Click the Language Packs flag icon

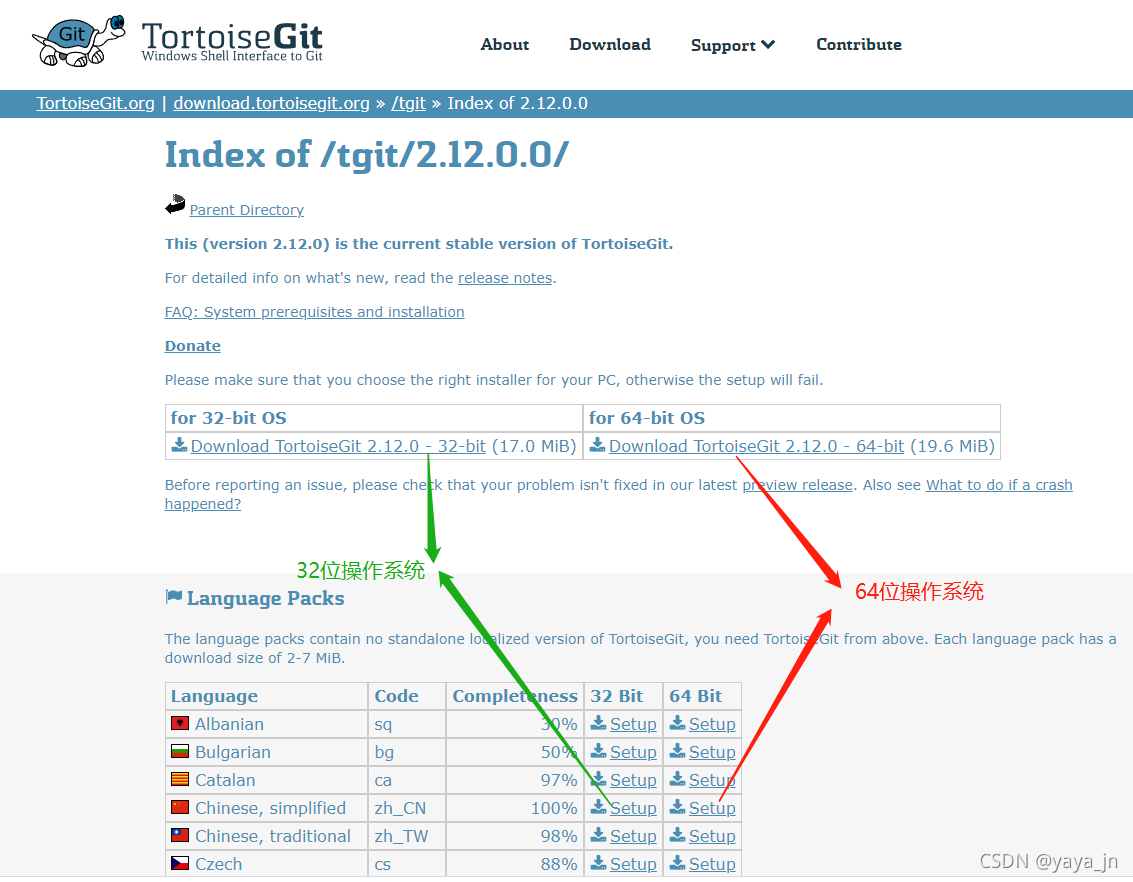173,597
